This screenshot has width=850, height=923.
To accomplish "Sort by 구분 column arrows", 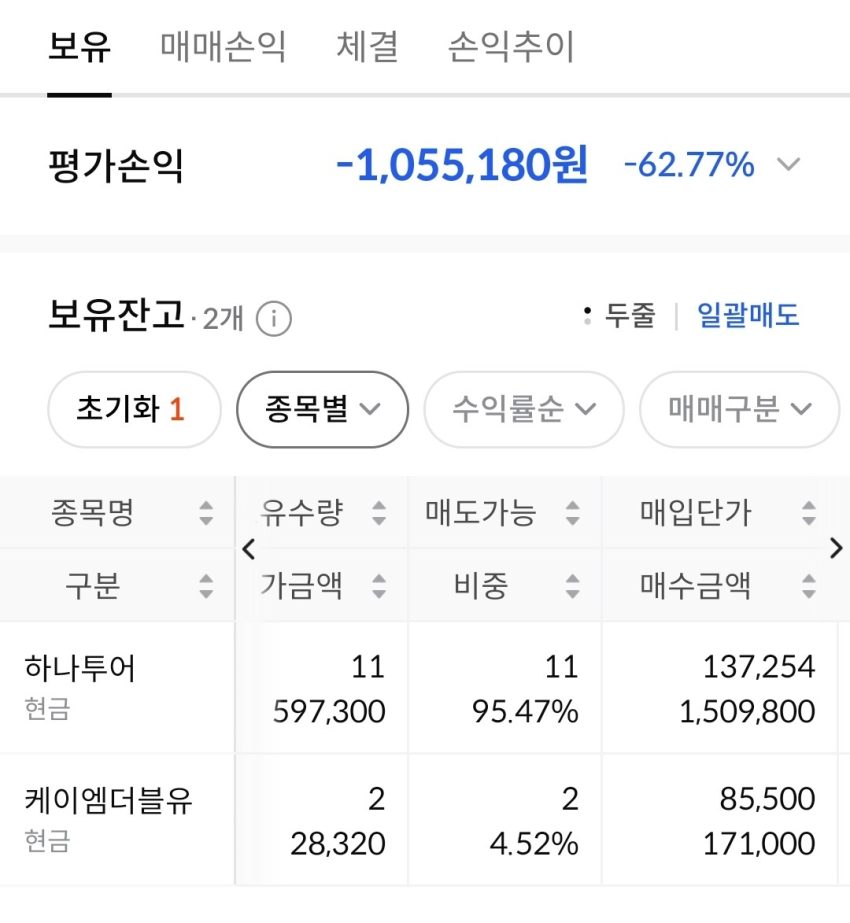I will [x=205, y=586].
